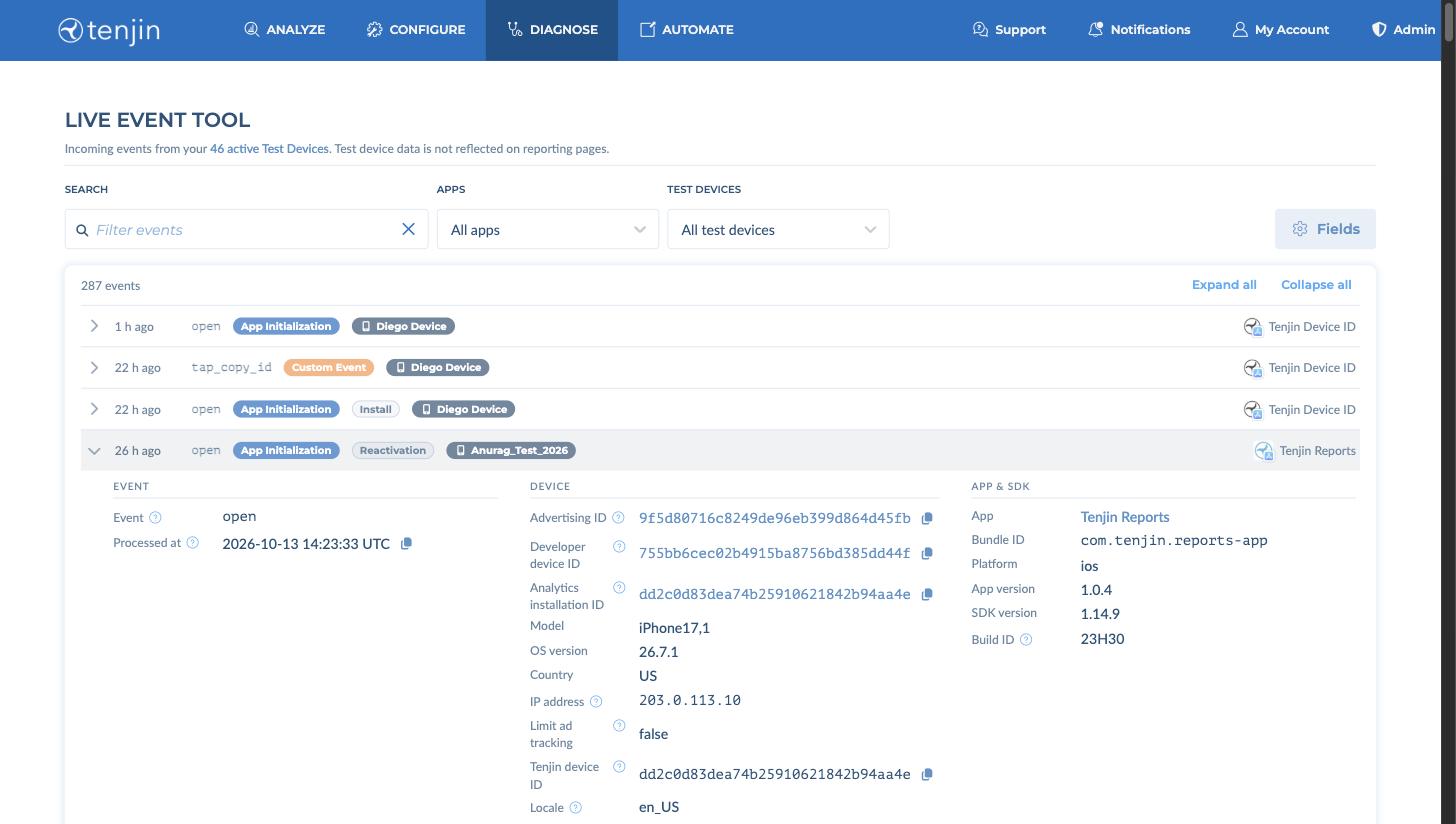The image size is (1456, 824).
Task: Click the Tenjin Reports app icon in the 26 h ago row
Action: [1264, 451]
